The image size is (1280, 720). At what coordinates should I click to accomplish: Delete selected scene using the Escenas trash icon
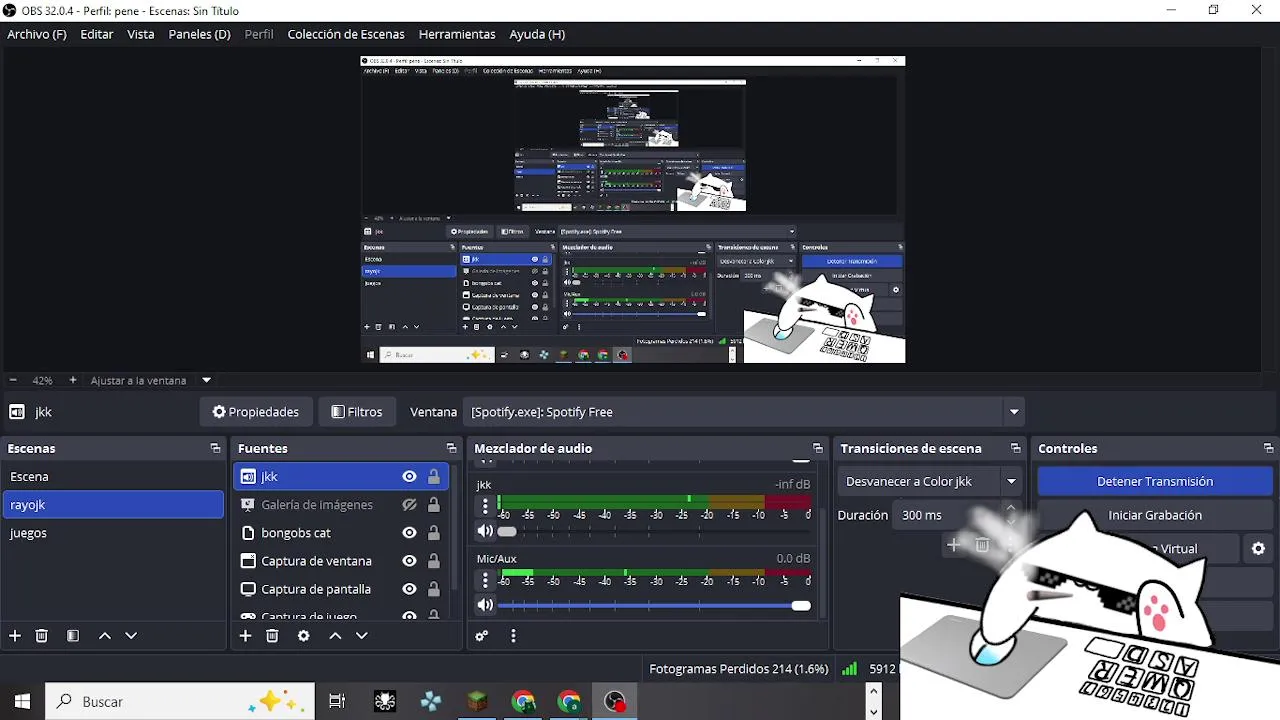(x=42, y=636)
